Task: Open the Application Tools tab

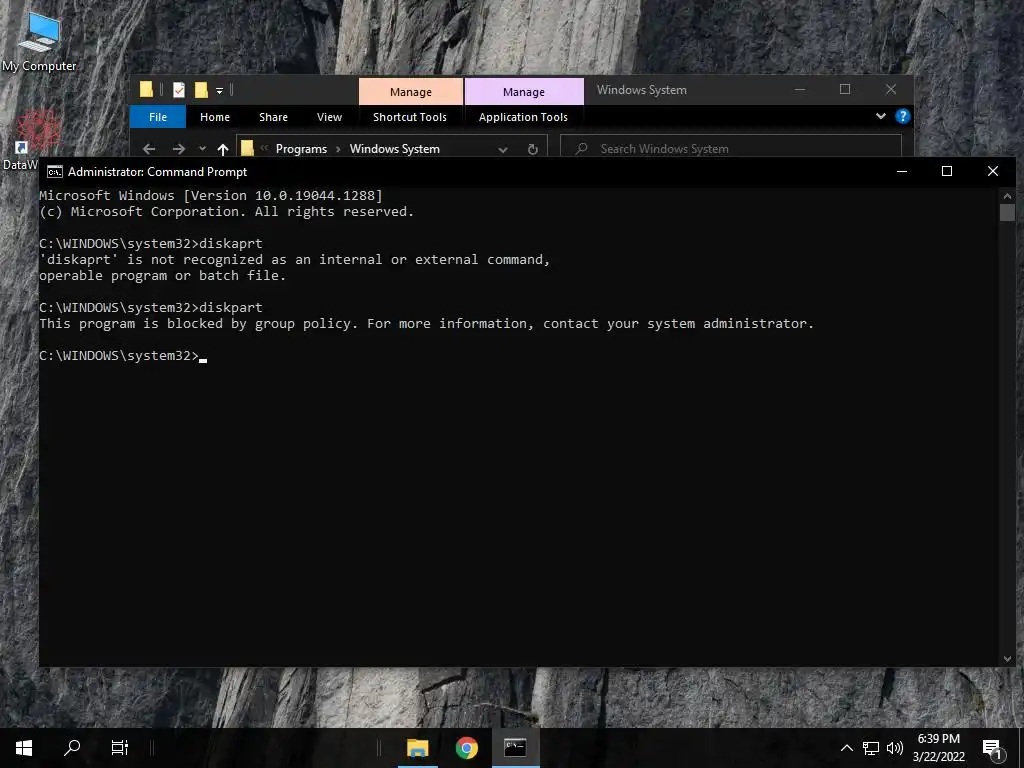Action: tap(523, 117)
